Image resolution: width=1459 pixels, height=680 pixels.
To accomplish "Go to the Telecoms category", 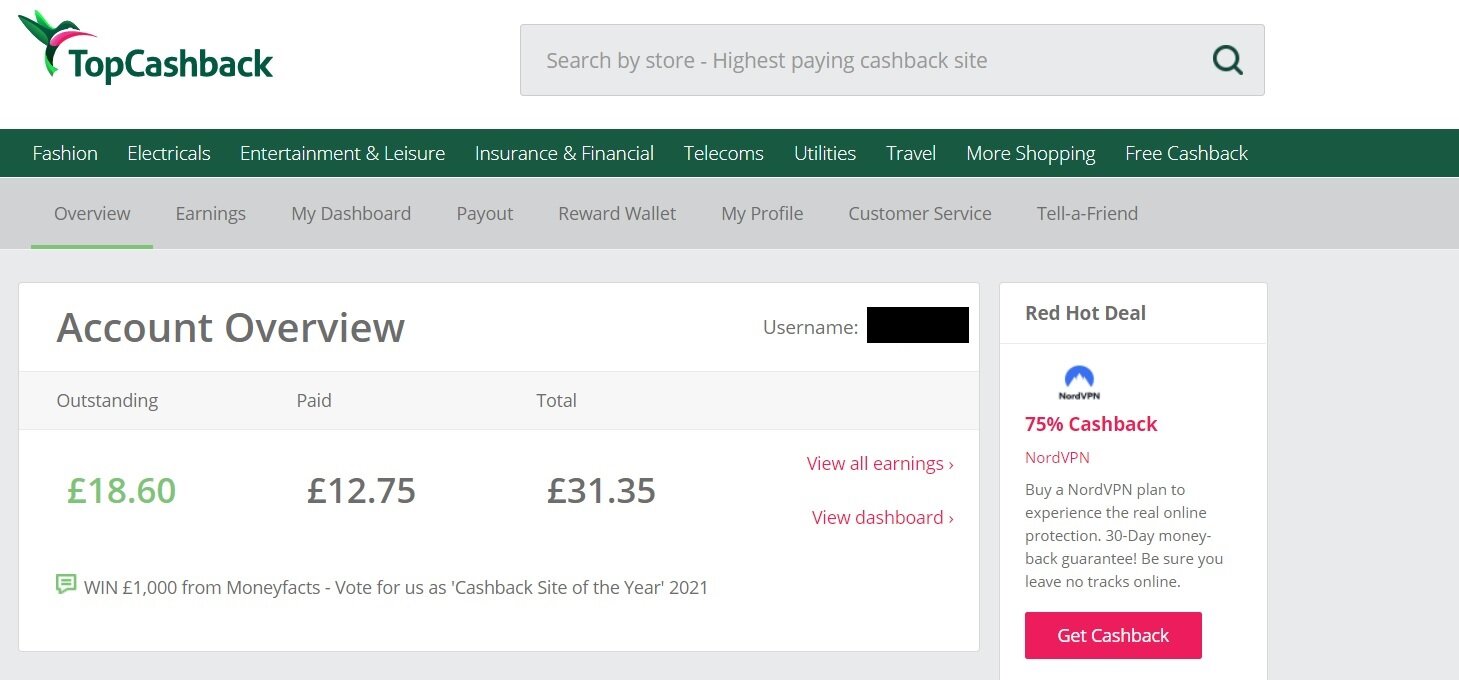I will (724, 153).
